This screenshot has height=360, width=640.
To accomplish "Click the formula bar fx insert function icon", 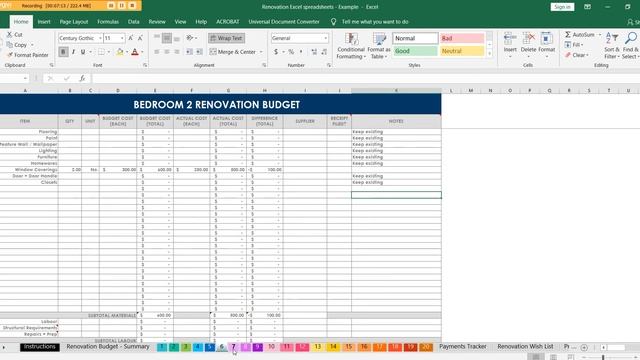I will (x=82, y=78).
